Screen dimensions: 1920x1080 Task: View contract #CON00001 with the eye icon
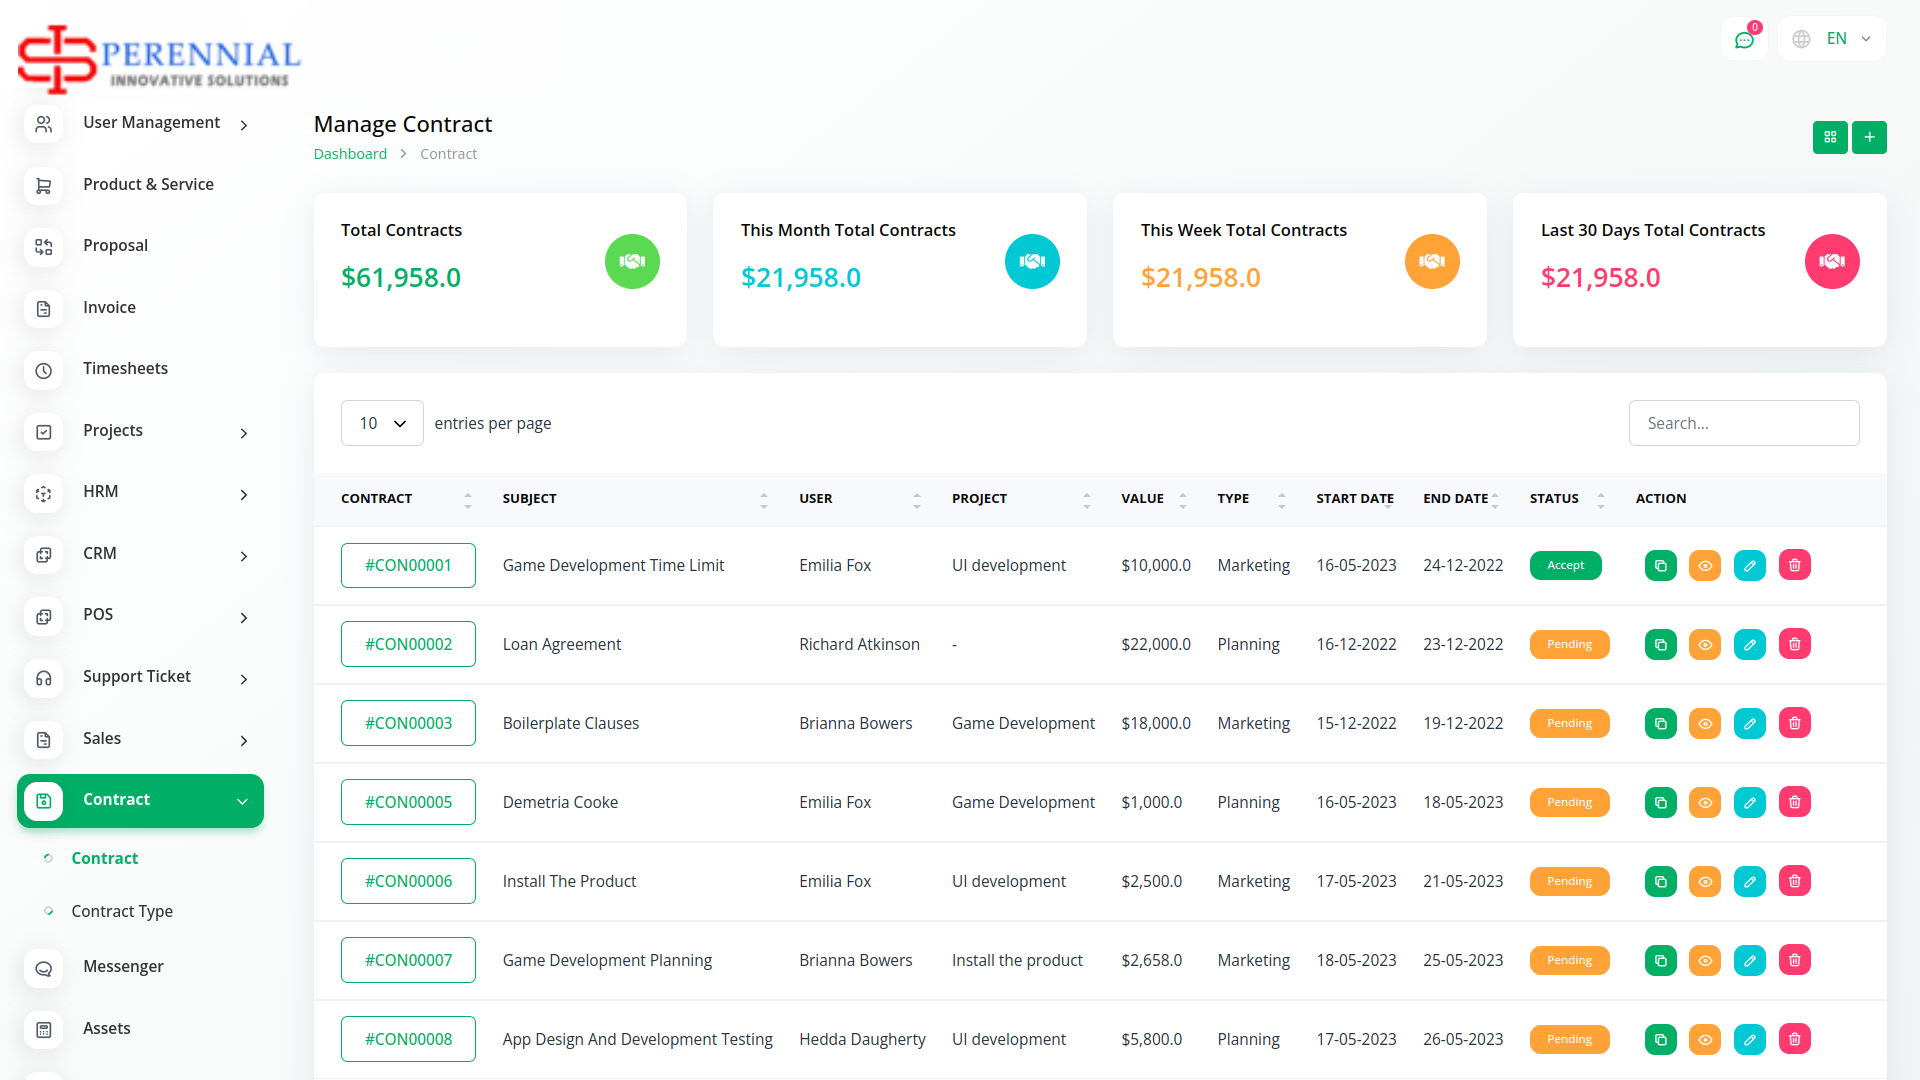(x=1705, y=566)
